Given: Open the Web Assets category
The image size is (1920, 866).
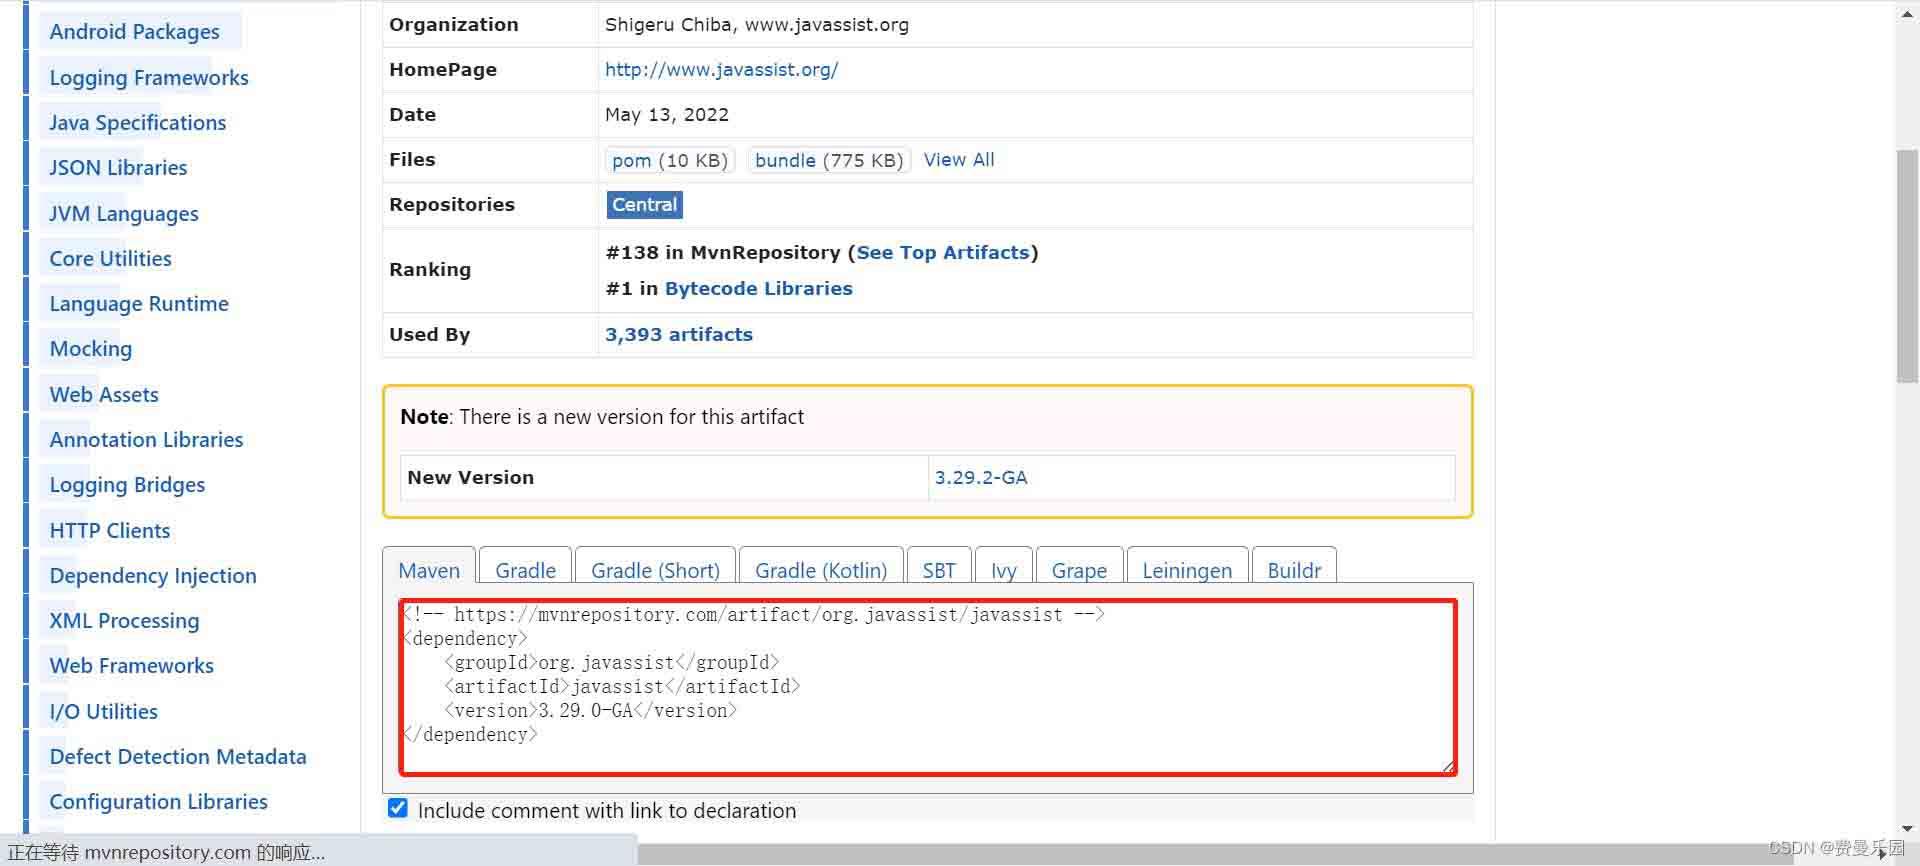Looking at the screenshot, I should [x=104, y=394].
